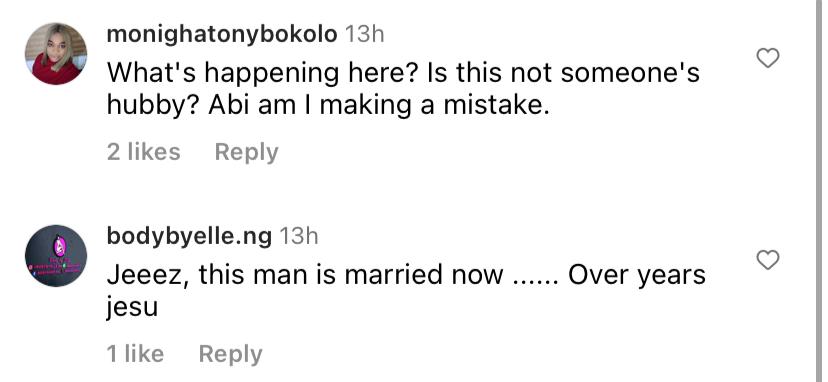Click the word 'jesu' in the second comment
This screenshot has height=382, width=828.
(x=132, y=308)
